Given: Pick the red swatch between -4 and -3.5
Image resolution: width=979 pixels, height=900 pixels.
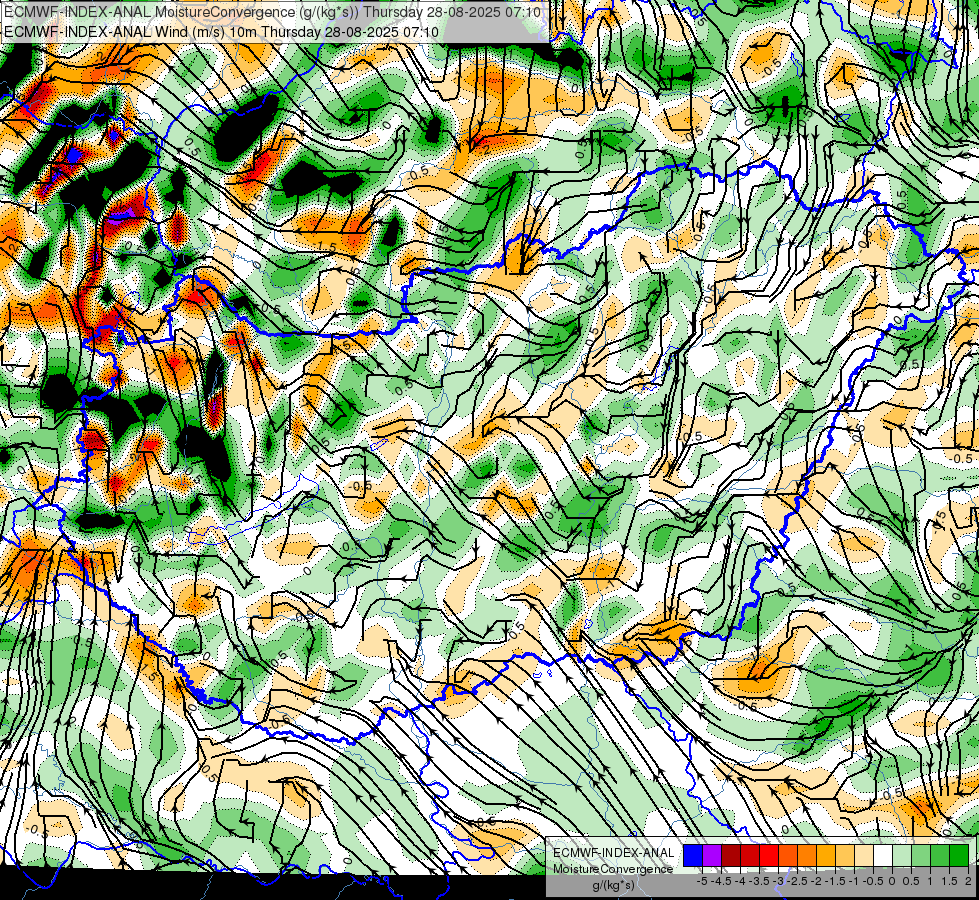Looking at the screenshot, I should click(750, 856).
